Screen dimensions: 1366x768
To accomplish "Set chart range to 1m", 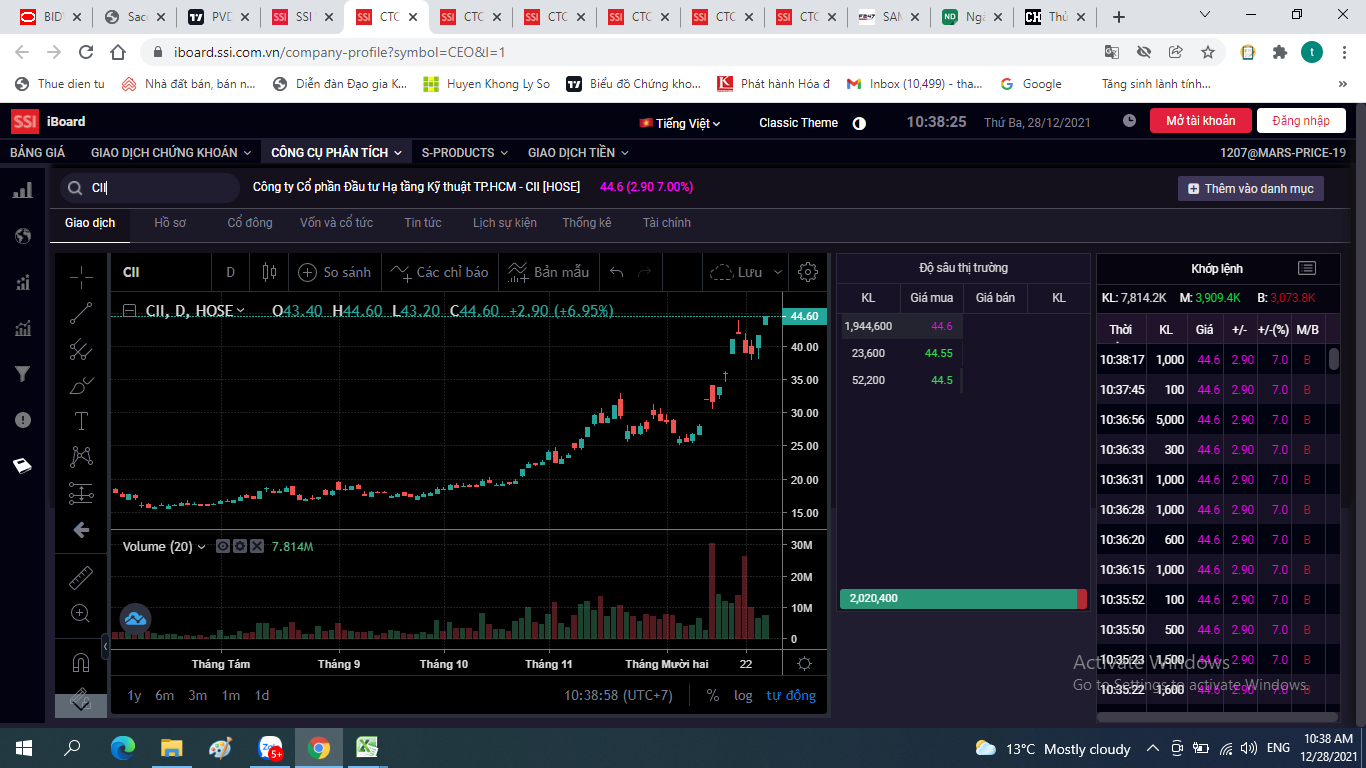I will pos(231,695).
